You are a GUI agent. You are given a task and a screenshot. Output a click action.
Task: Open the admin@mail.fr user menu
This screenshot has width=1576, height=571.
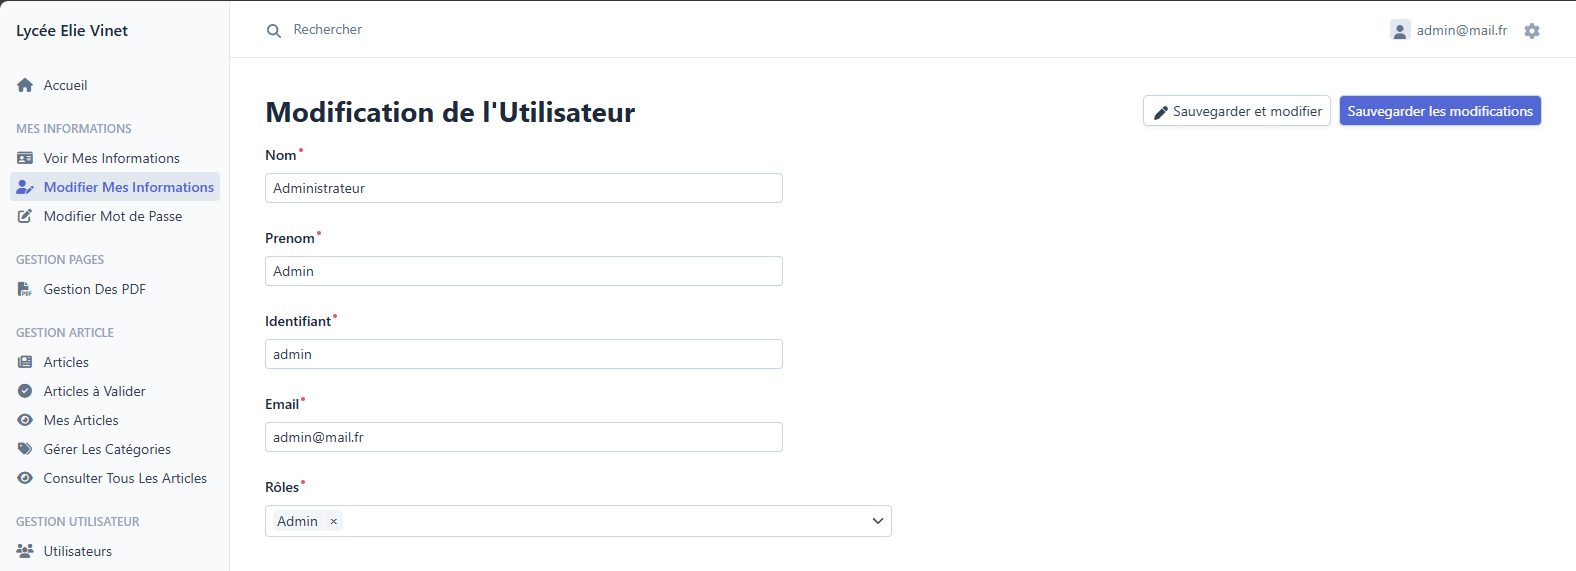(1449, 31)
